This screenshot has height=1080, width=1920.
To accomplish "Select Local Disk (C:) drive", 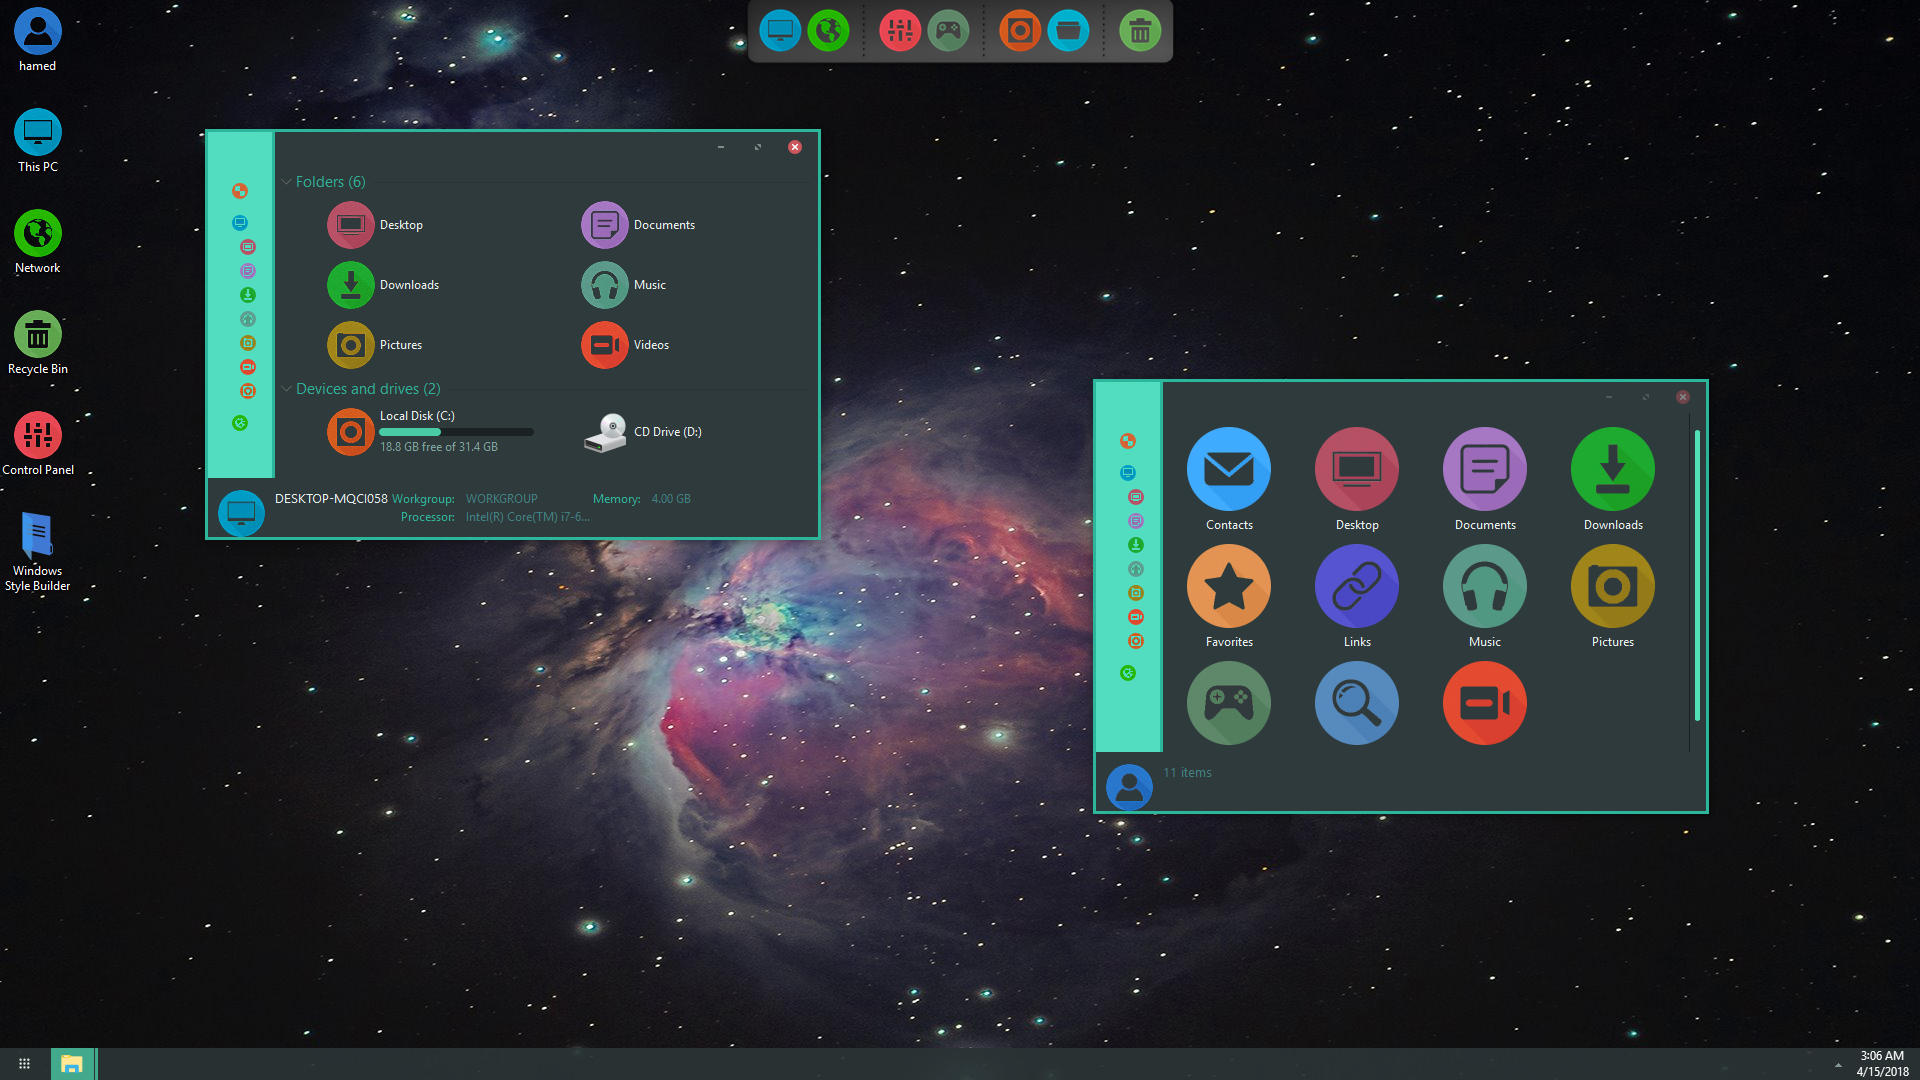I will click(x=417, y=416).
